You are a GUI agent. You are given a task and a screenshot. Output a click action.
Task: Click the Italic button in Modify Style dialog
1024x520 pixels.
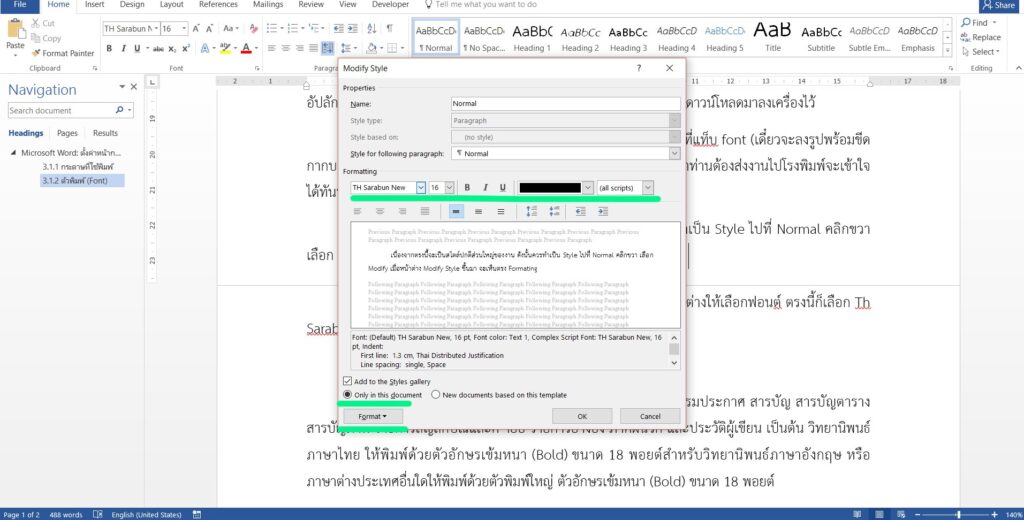[484, 188]
